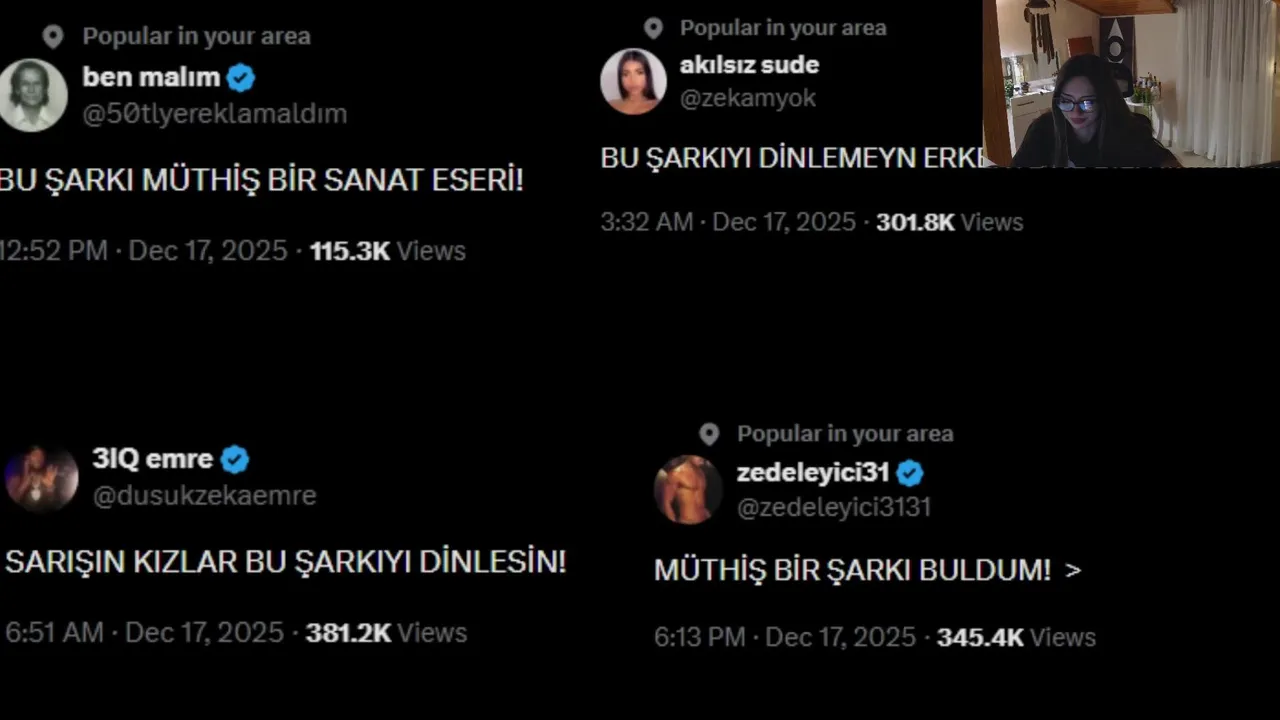The image size is (1280, 720).
Task: Click 3IQ emre's profile avatar
Action: 41,478
